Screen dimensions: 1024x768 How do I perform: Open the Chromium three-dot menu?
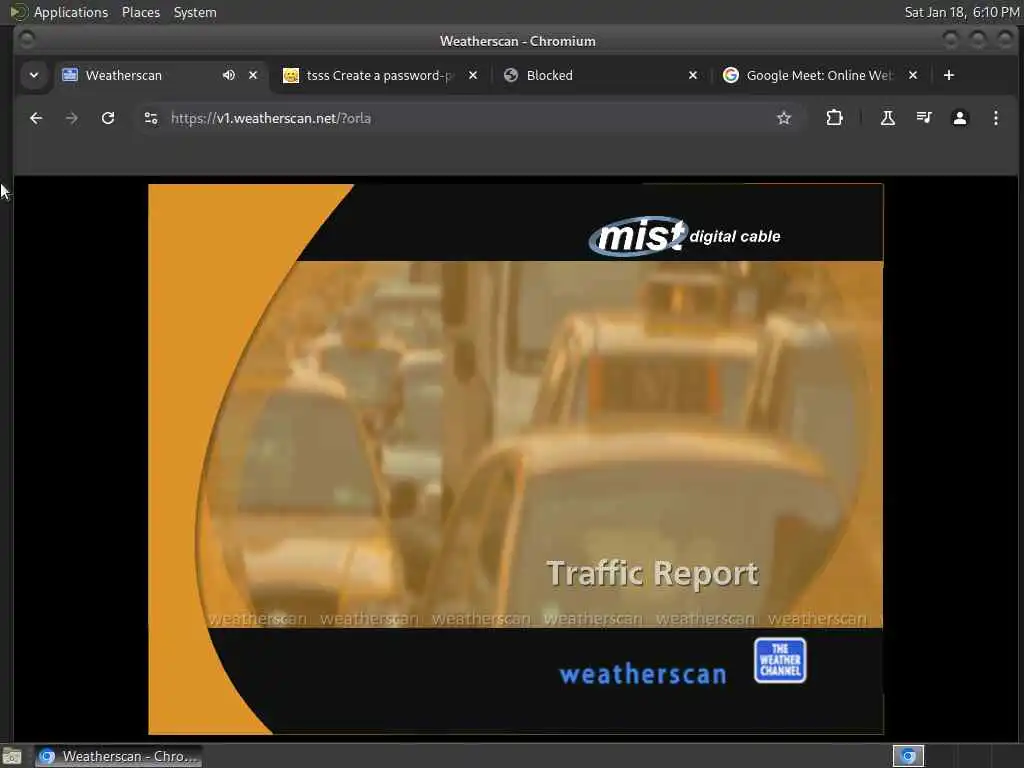click(995, 118)
